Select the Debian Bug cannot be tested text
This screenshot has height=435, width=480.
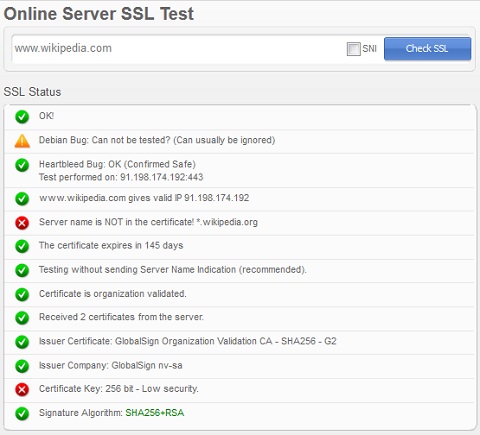click(157, 140)
